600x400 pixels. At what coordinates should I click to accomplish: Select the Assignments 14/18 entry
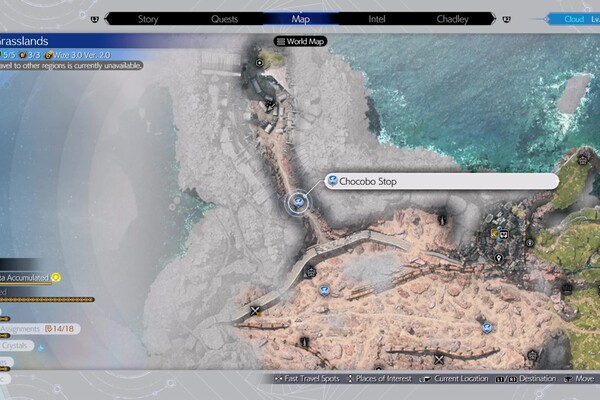(40, 329)
